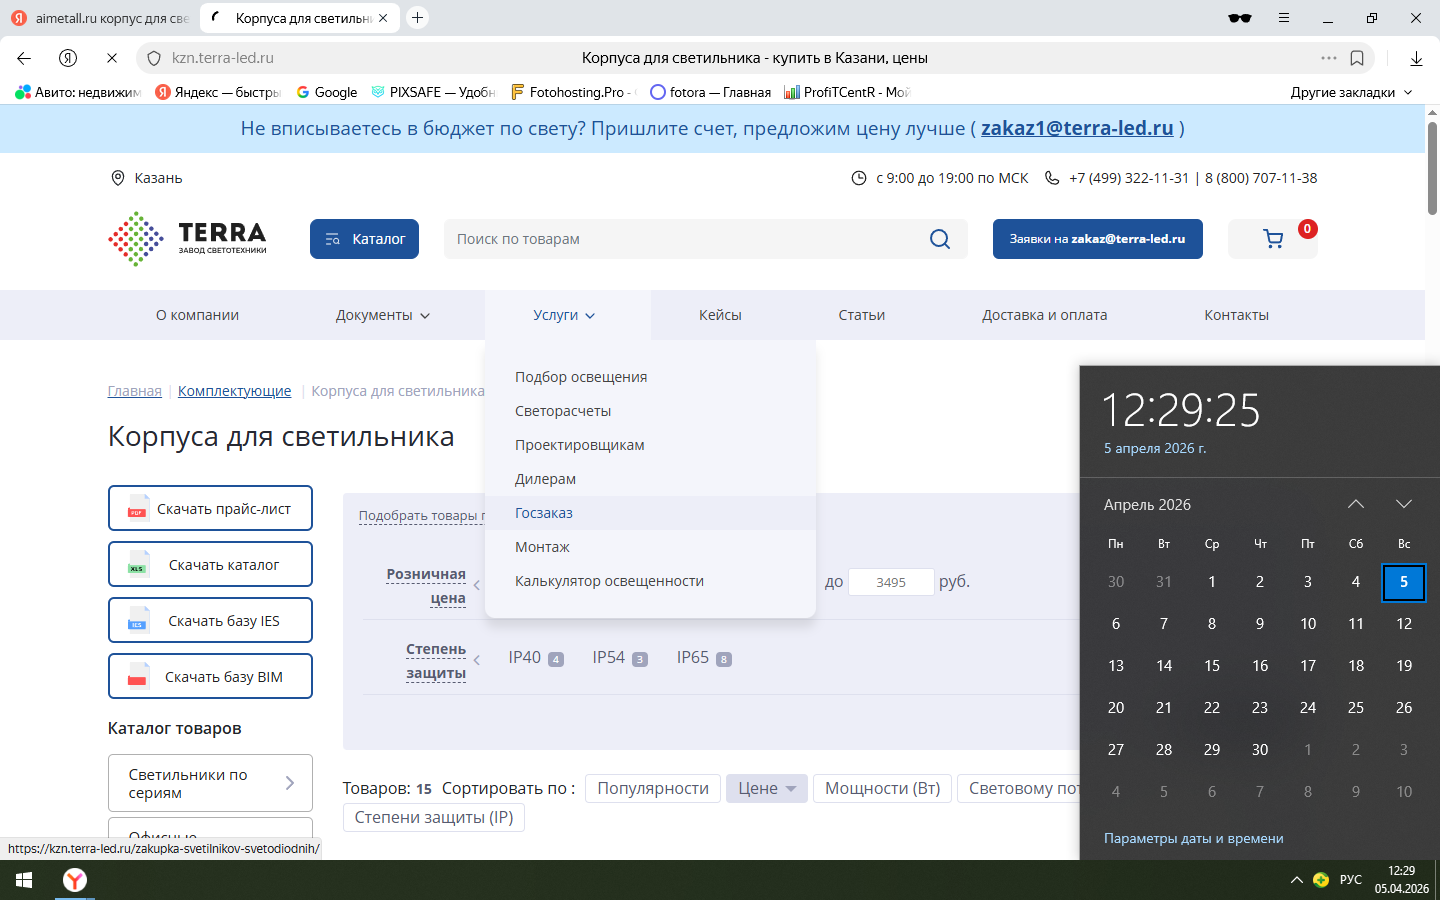Open the shopping cart icon

(x=1273, y=239)
